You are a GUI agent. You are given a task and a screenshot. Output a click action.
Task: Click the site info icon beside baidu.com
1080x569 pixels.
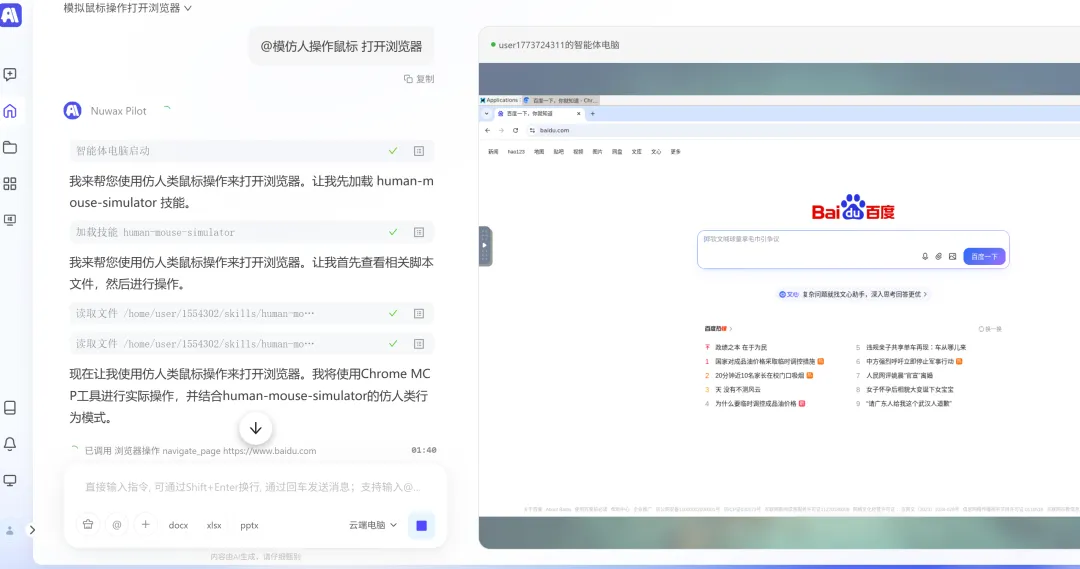tap(532, 130)
